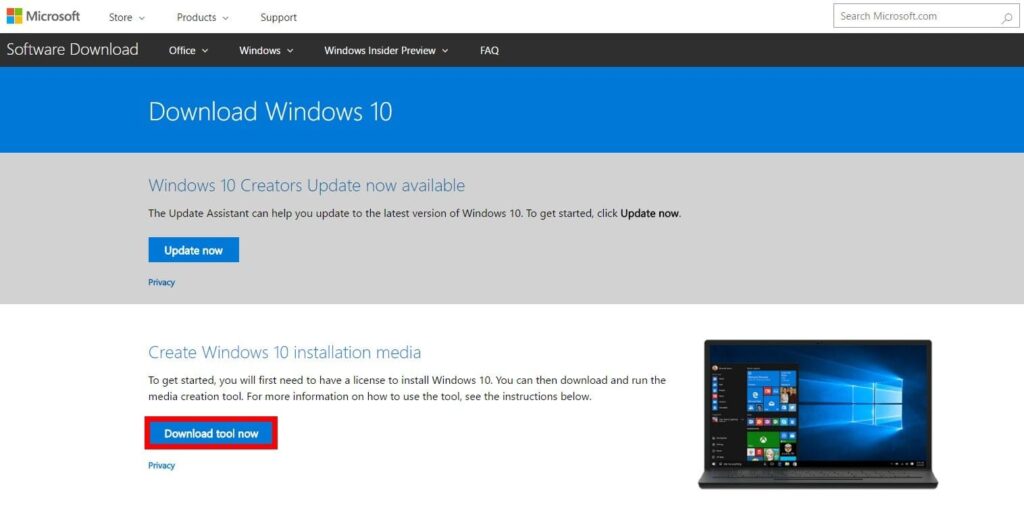Viewport: 1024px width, 517px height.
Task: Open the Products dropdown in top bar
Action: click(x=202, y=17)
